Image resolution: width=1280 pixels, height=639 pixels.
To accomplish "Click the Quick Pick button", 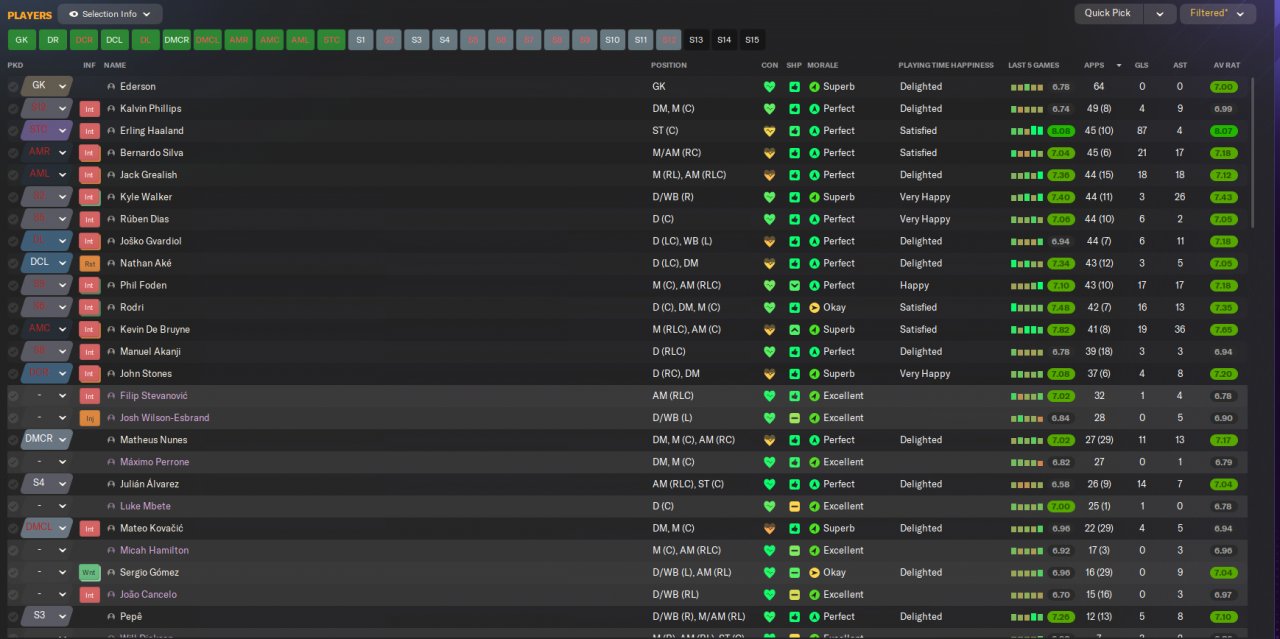I will click(x=1108, y=14).
